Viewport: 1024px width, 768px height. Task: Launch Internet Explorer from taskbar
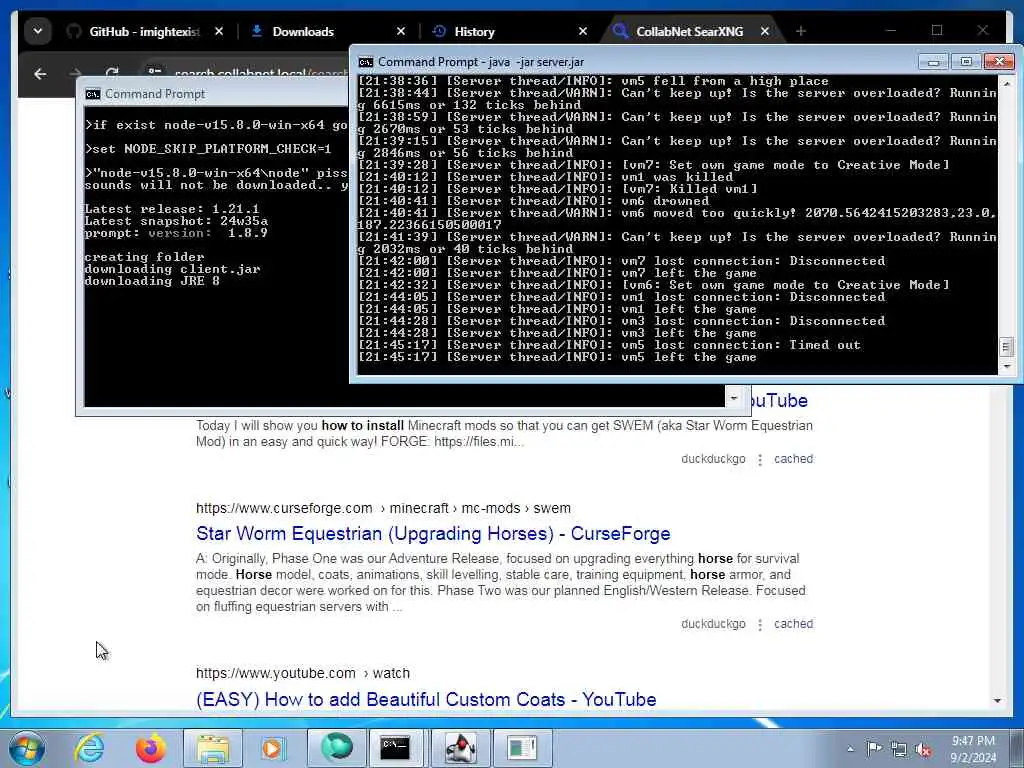pyautogui.click(x=89, y=748)
